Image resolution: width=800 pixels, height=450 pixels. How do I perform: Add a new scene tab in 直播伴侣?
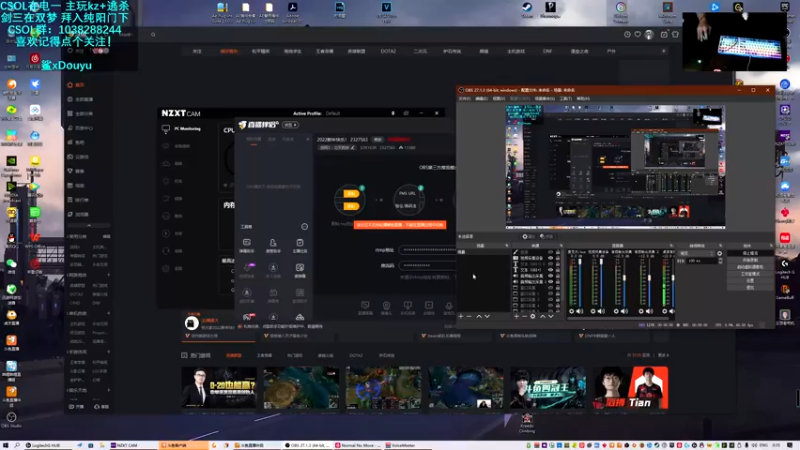click(x=308, y=139)
